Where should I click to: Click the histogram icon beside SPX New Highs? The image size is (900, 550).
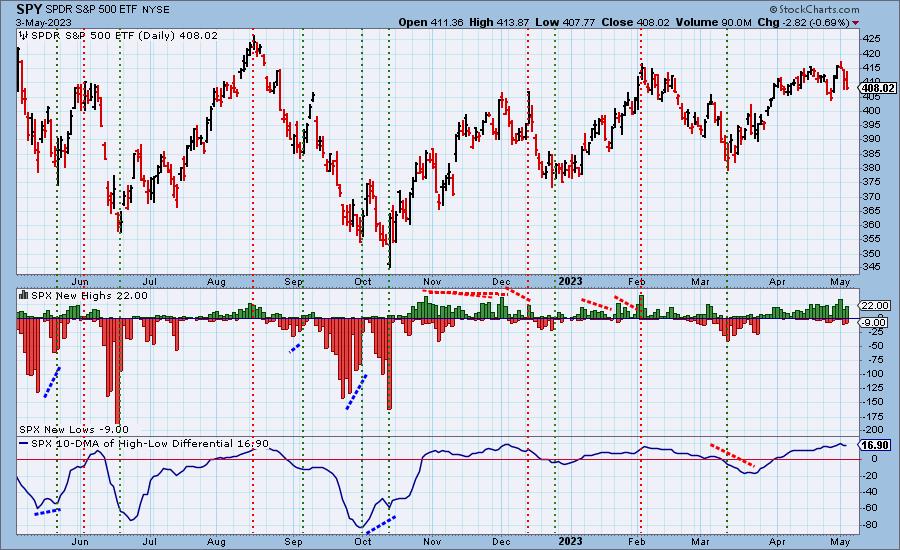[x=24, y=295]
